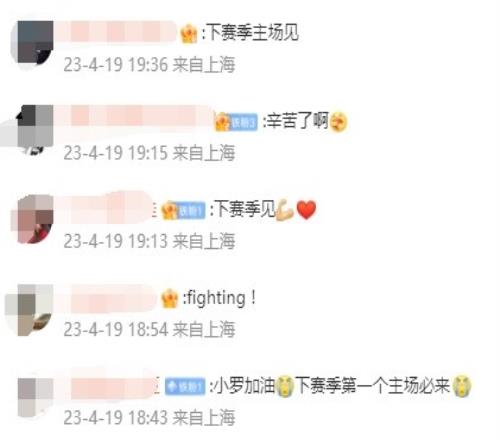Click the timestamp 23-4-19 19:36 来自上海

pyautogui.click(x=149, y=64)
